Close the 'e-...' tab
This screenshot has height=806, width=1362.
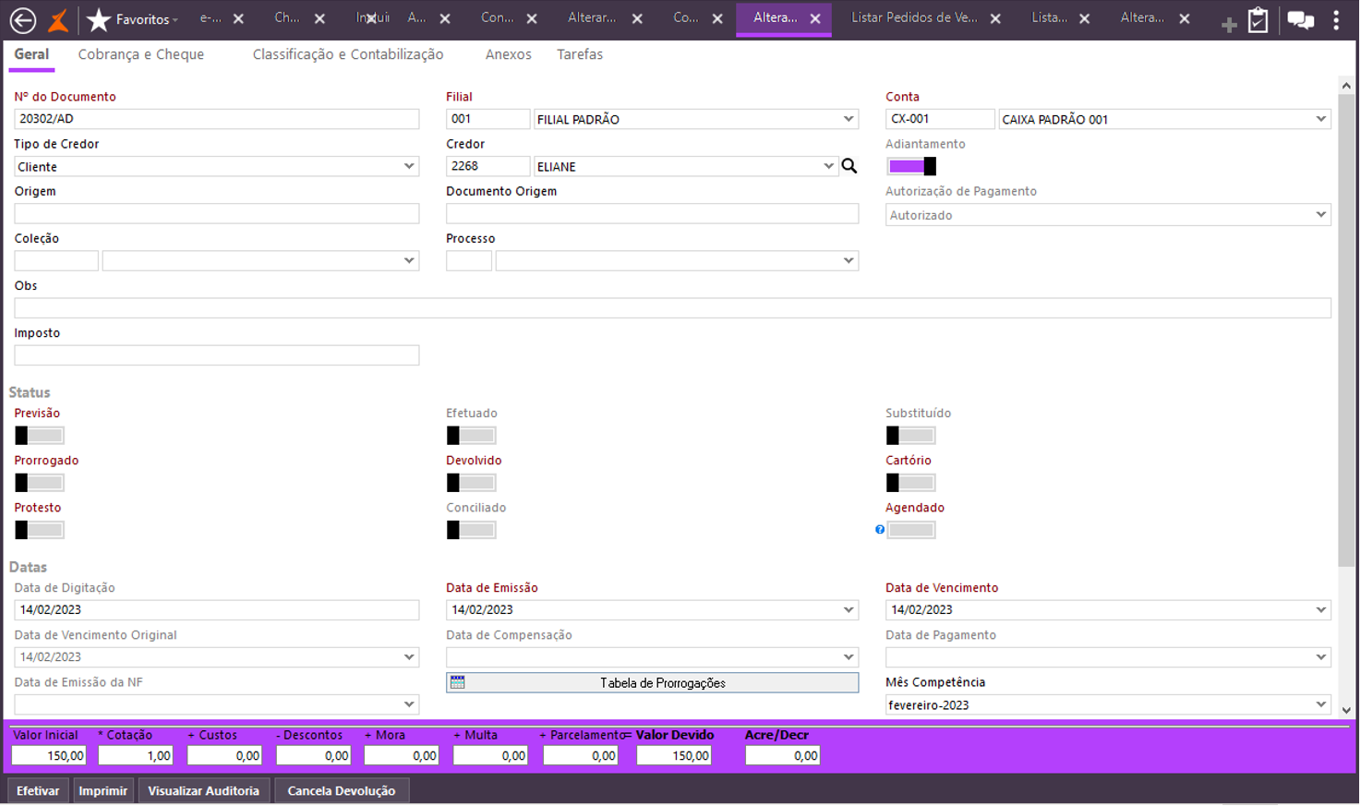coord(238,19)
